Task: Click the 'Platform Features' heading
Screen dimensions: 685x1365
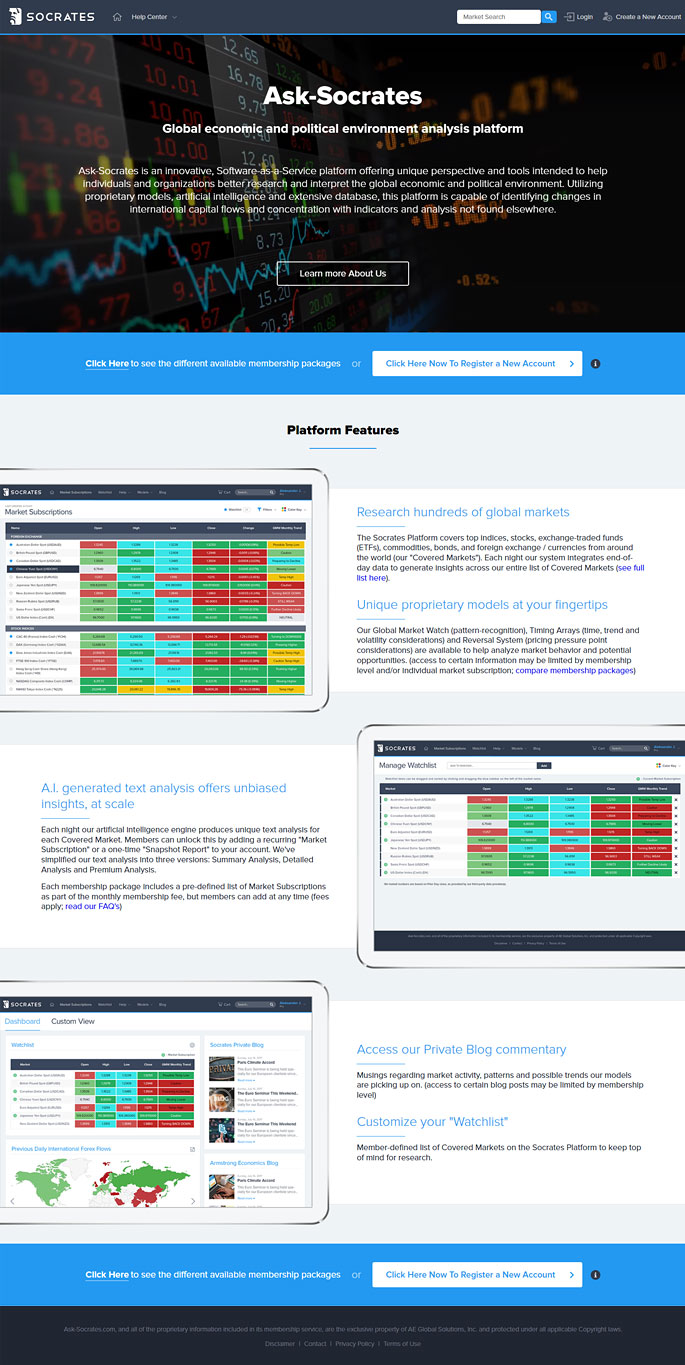Action: [x=343, y=430]
